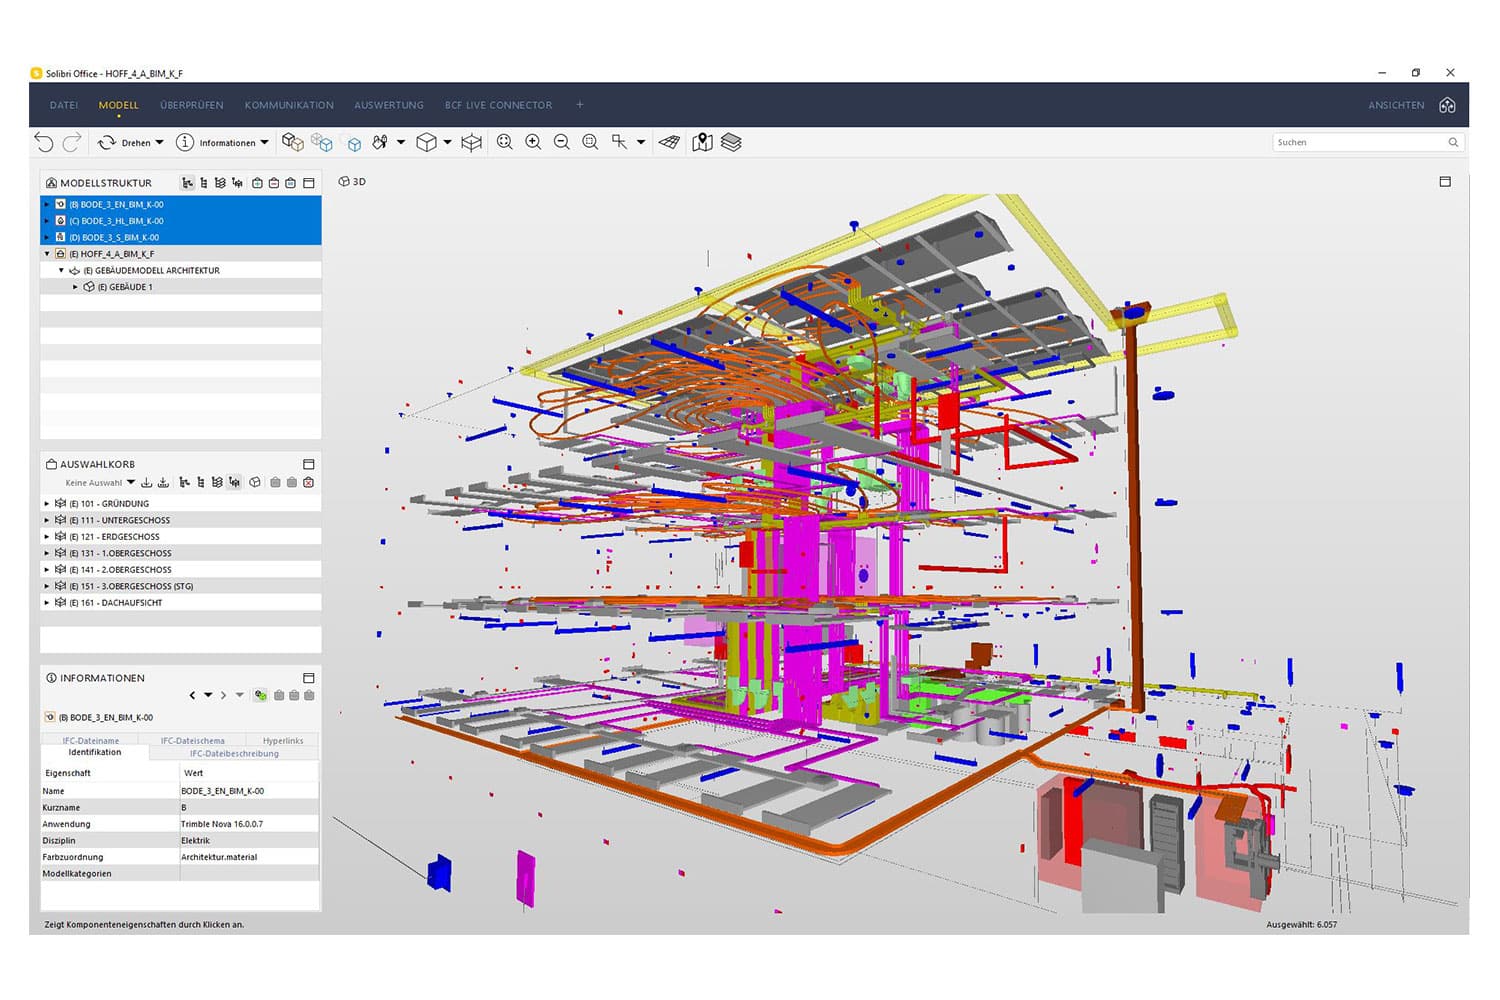
Task: Select the dimension measure tool icon
Action: tap(620, 142)
